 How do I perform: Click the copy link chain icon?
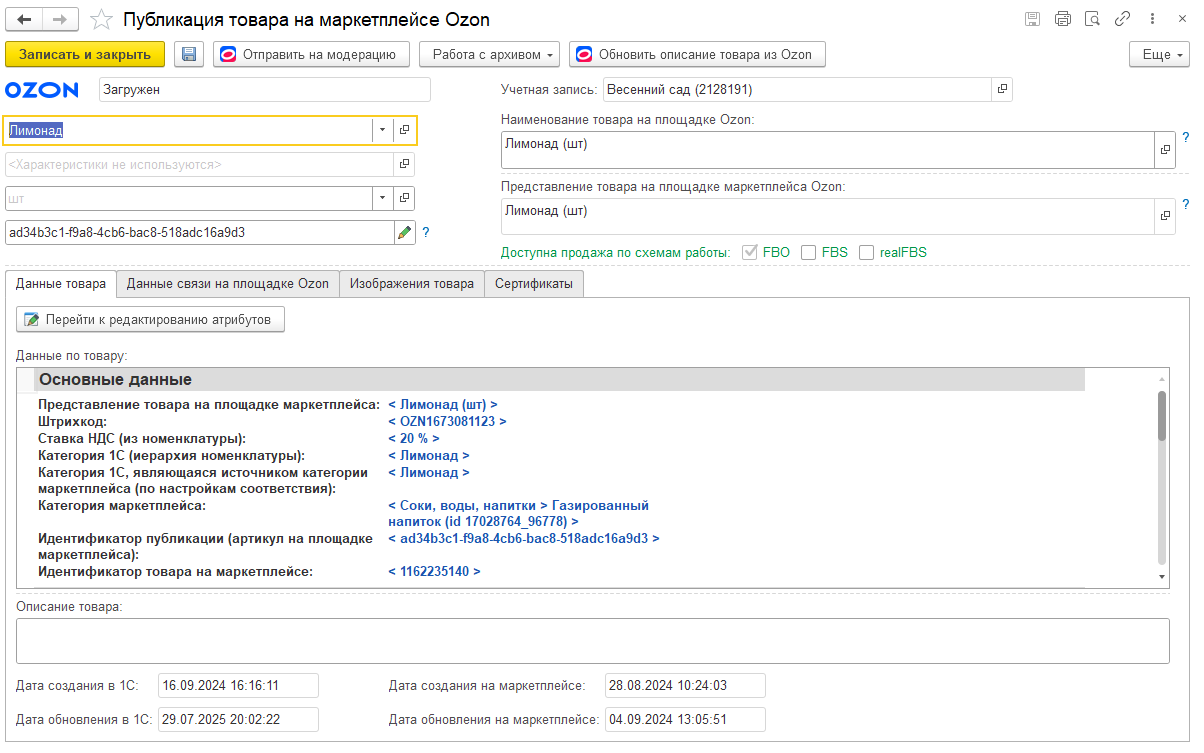(1123, 19)
